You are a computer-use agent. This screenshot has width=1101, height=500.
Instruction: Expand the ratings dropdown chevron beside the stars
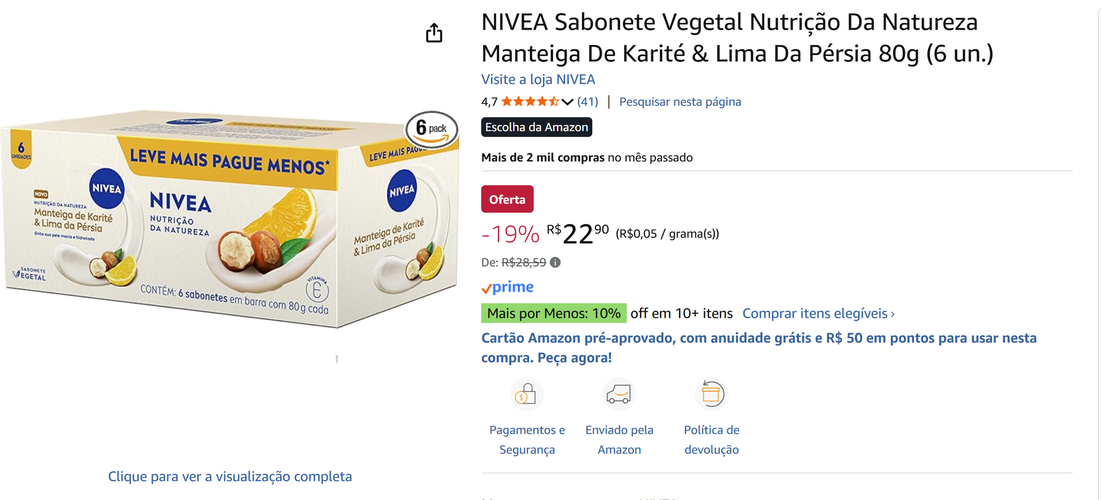[567, 102]
